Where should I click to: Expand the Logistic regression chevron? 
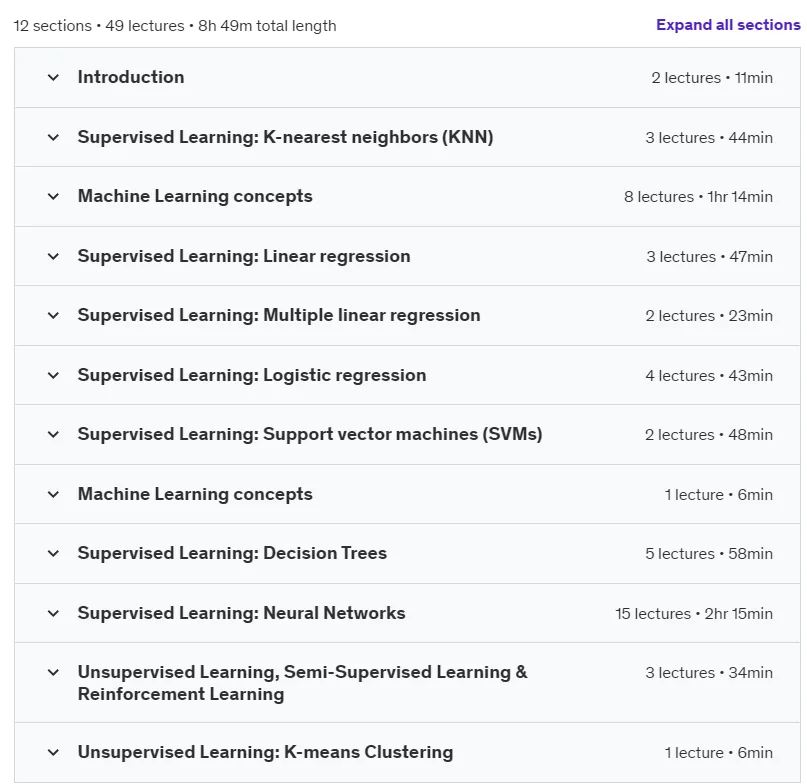[53, 375]
